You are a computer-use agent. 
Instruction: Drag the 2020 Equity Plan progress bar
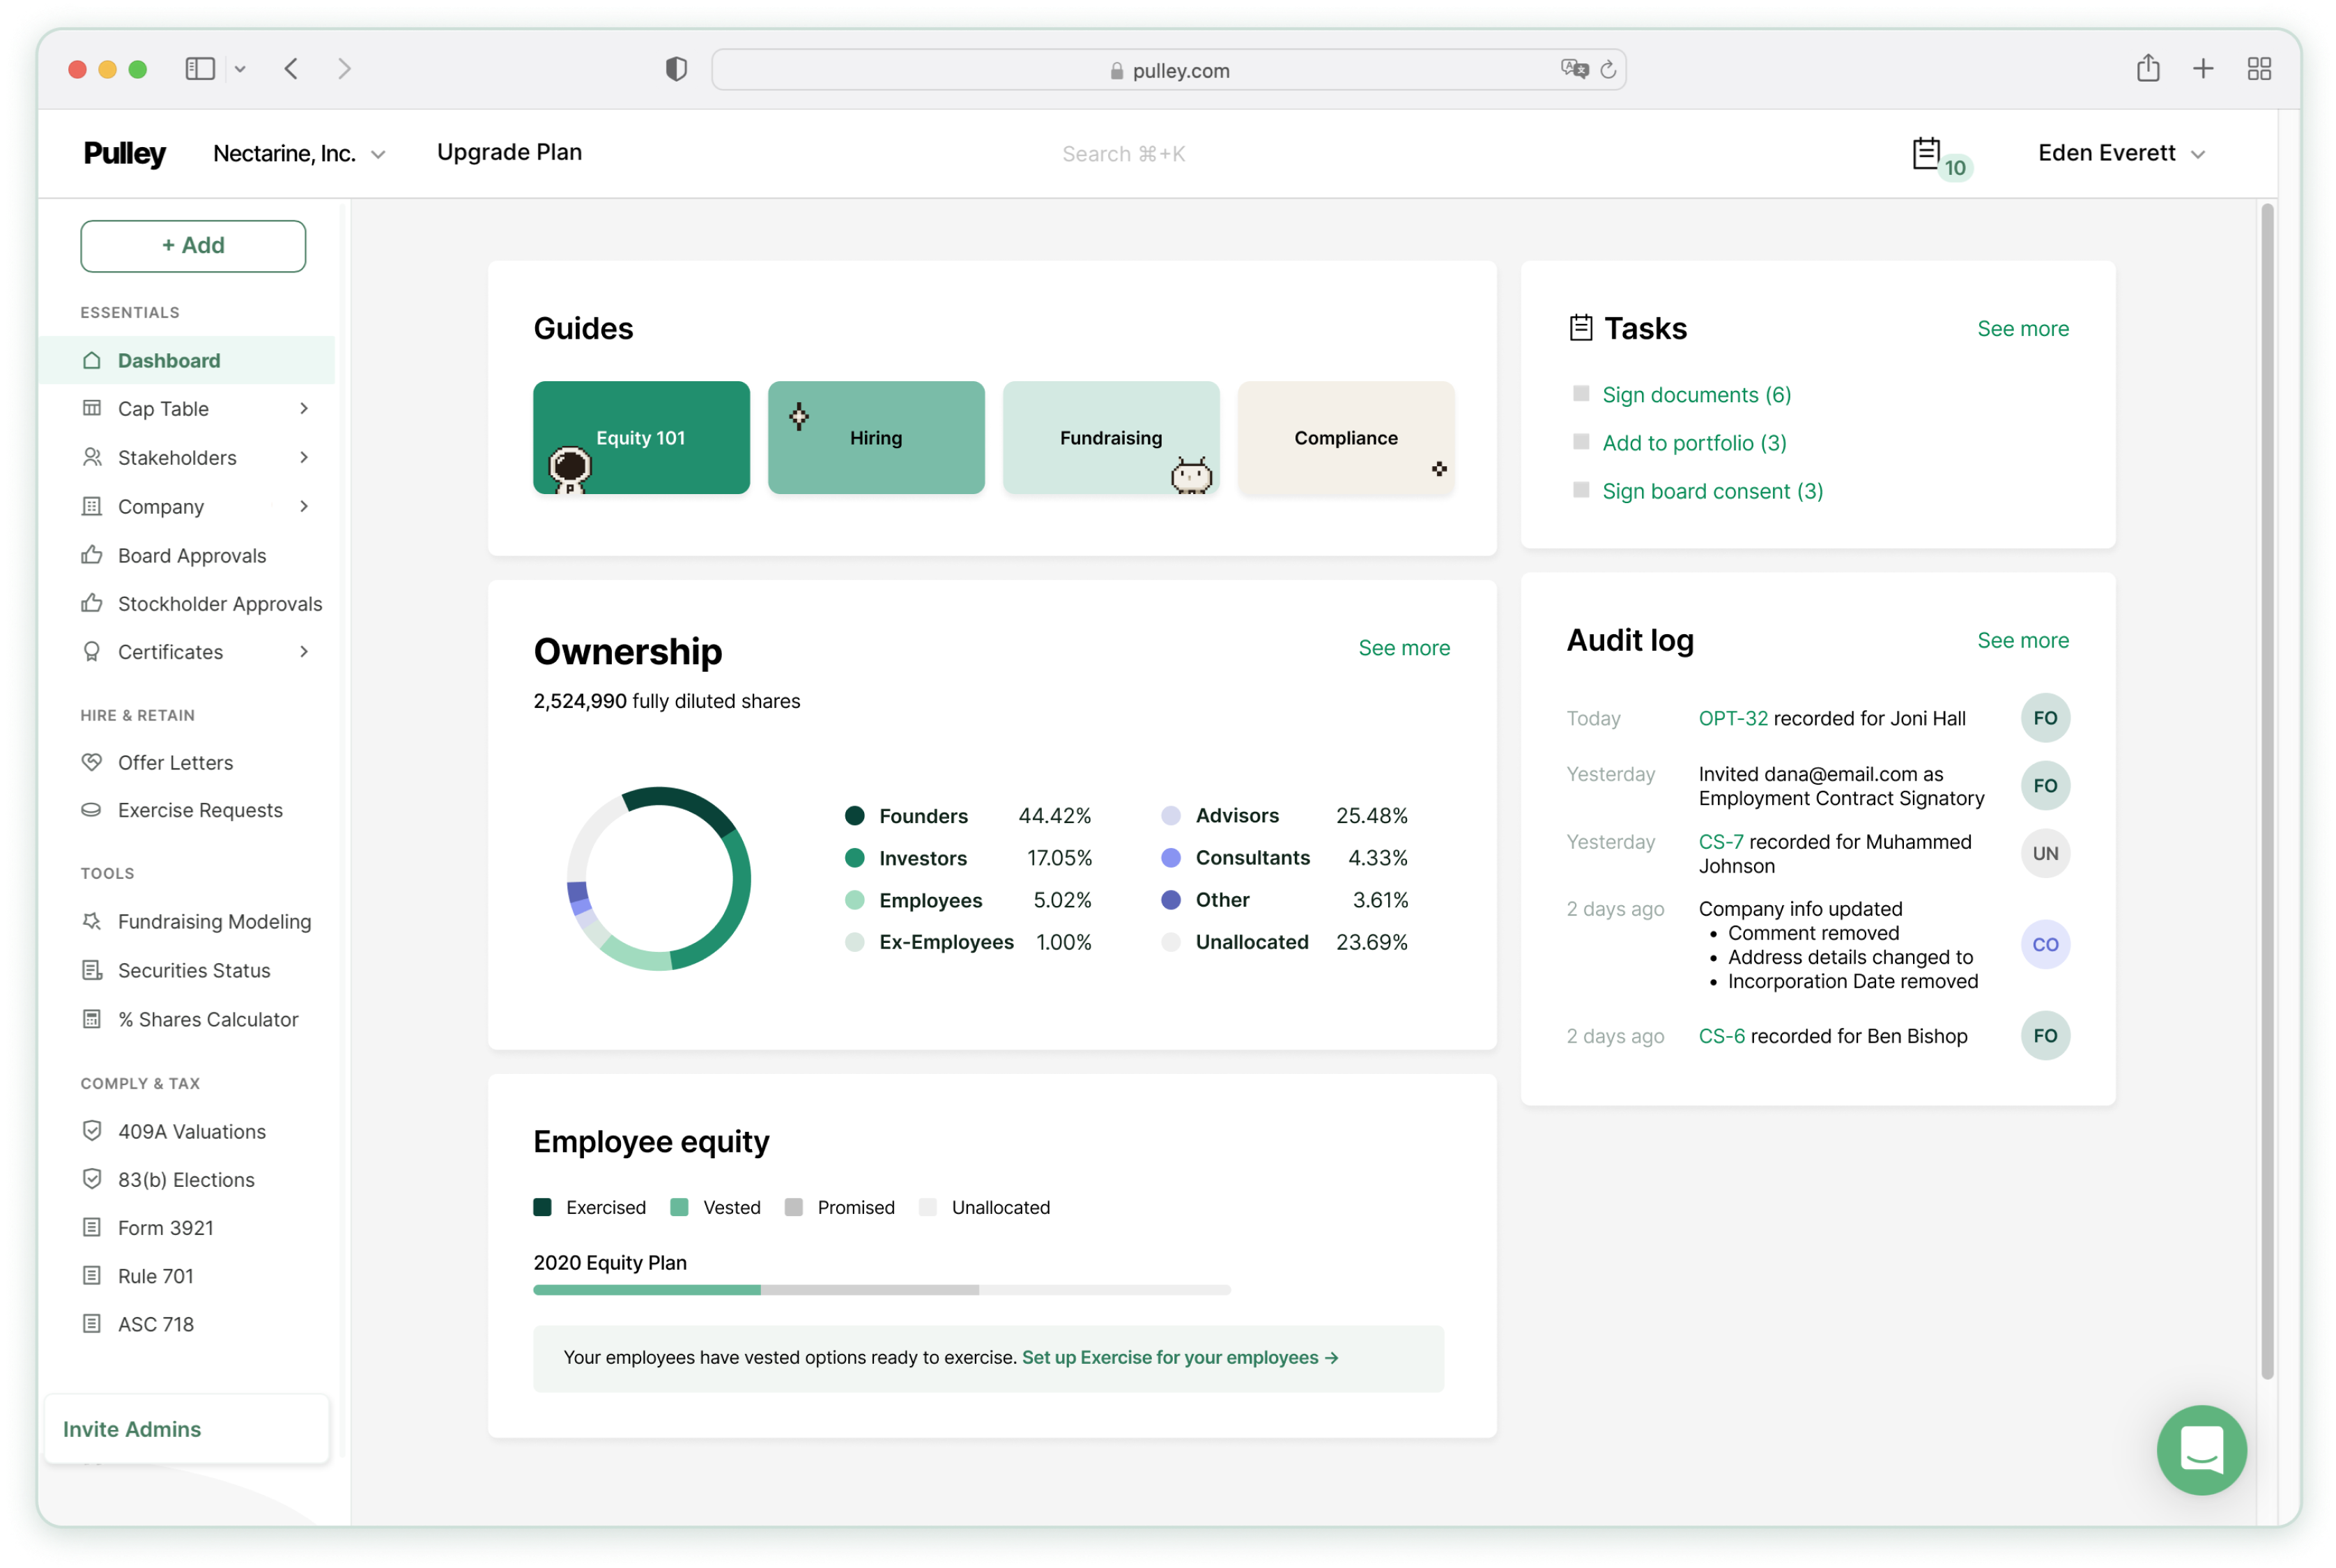(882, 1290)
